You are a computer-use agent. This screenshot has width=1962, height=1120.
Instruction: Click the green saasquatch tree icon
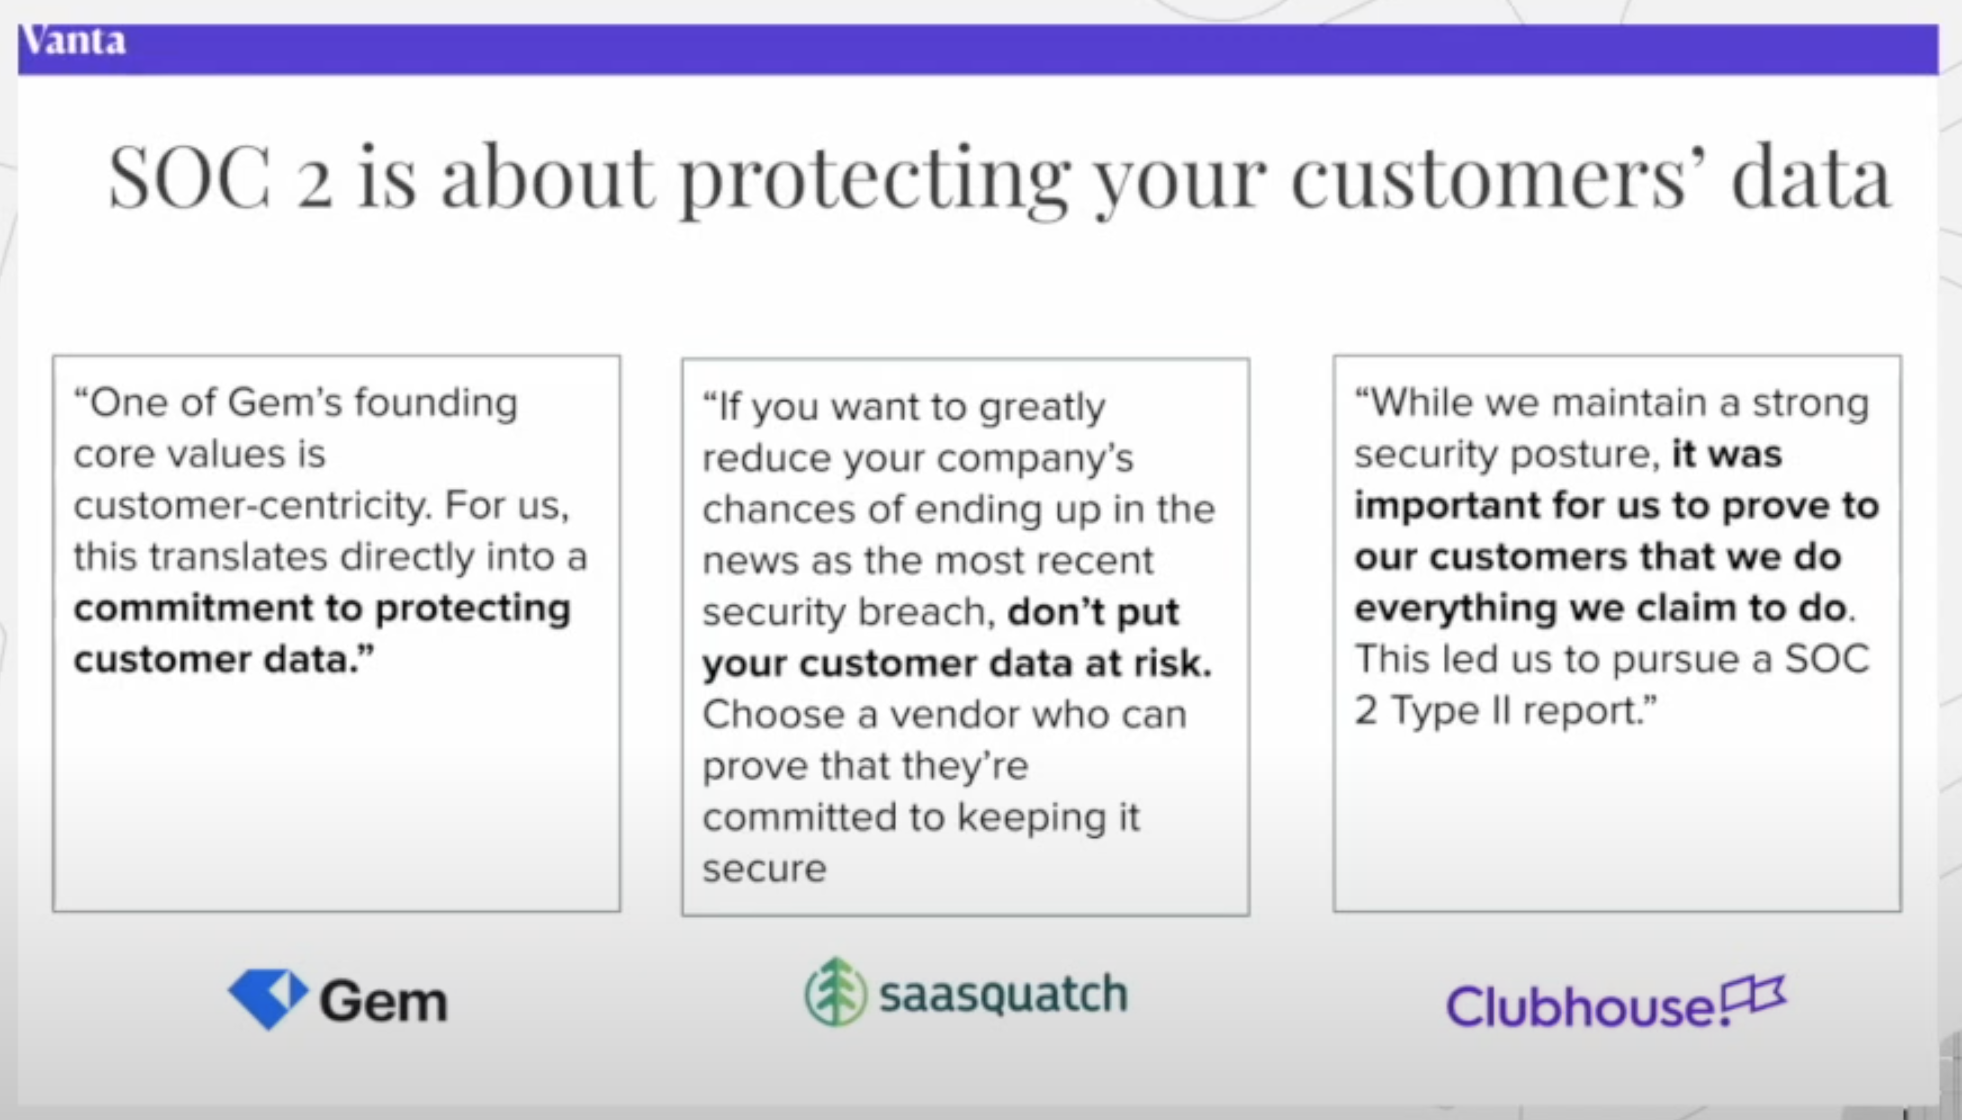[835, 992]
